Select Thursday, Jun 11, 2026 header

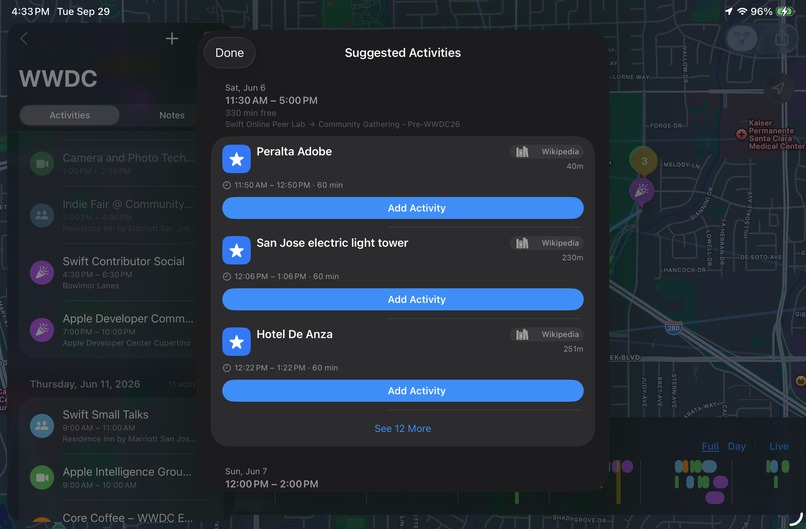click(85, 384)
